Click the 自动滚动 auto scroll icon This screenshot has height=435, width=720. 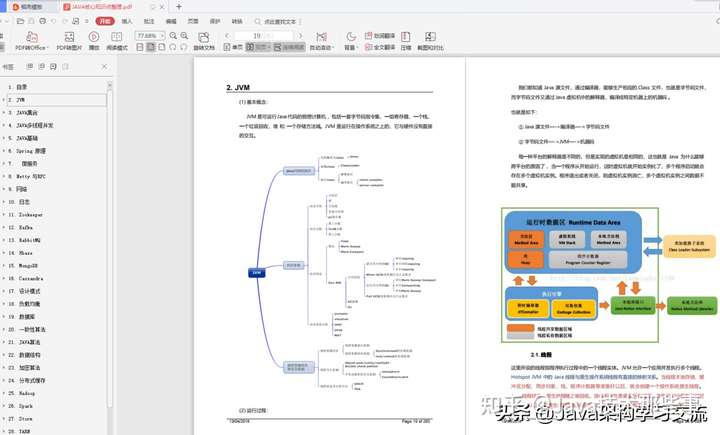pyautogui.click(x=321, y=37)
